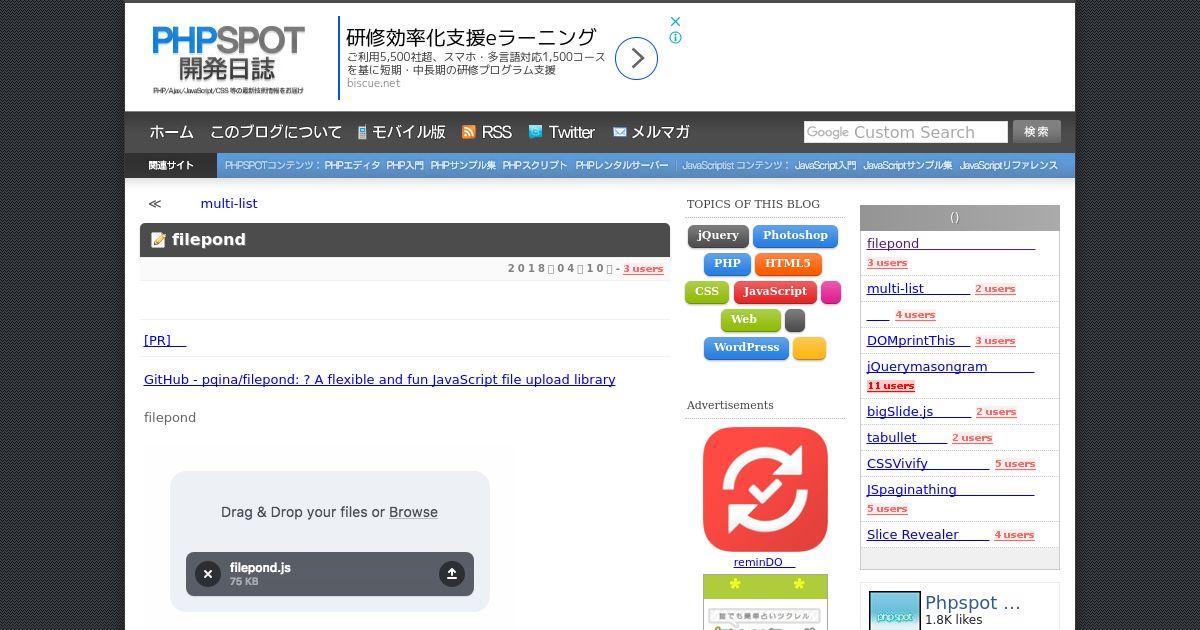
Task: Upload filepond.js with the upload icon
Action: tap(452, 574)
